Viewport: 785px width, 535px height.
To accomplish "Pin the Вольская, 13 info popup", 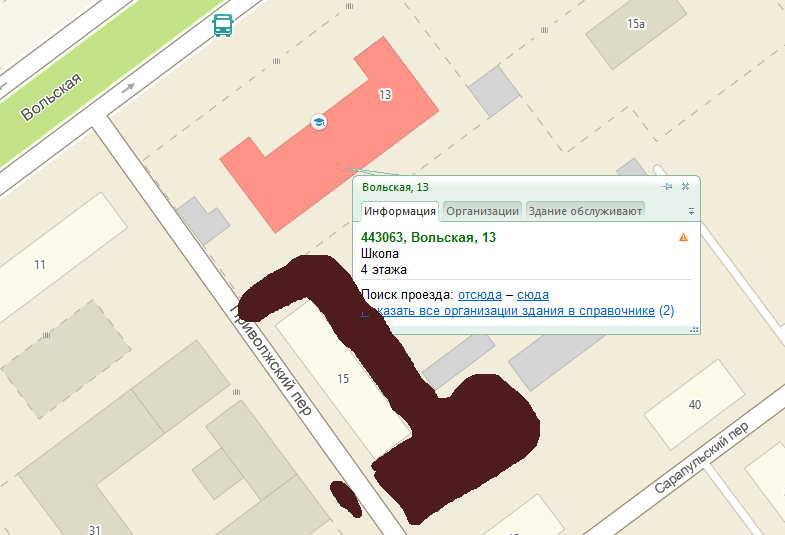I will 667,187.
